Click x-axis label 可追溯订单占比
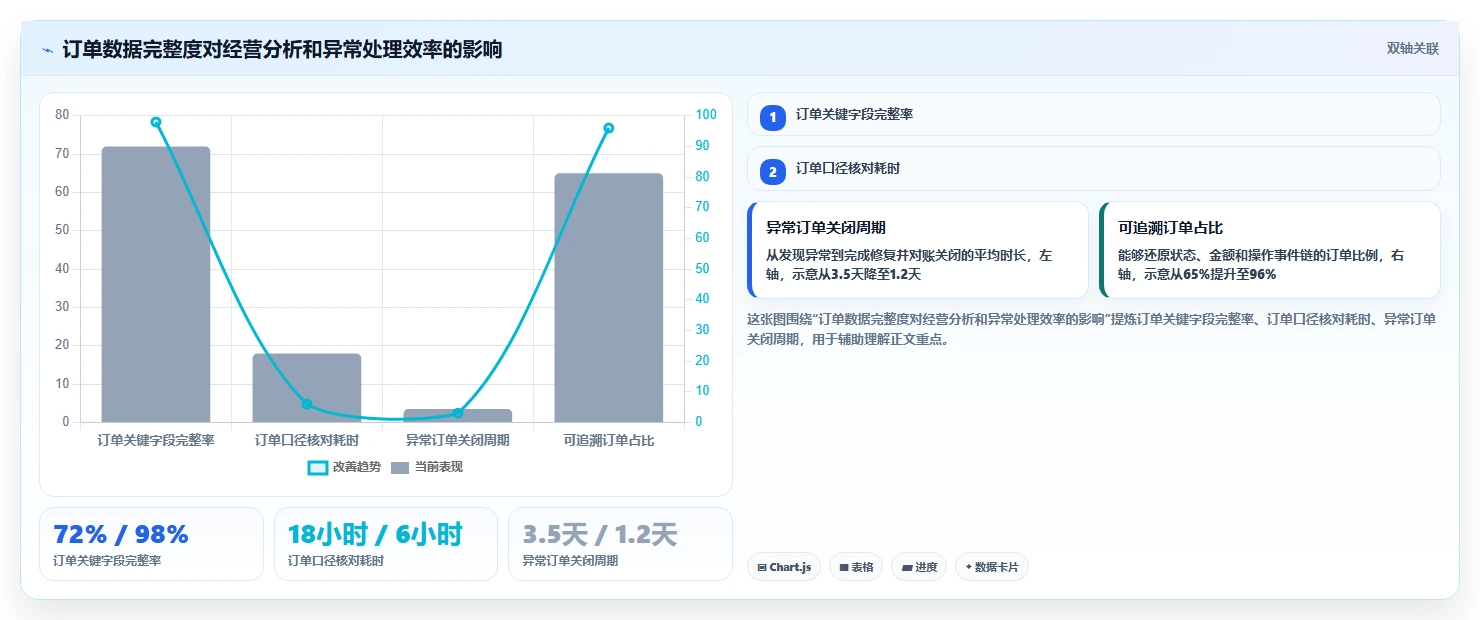The height and width of the screenshot is (620, 1480). point(609,440)
